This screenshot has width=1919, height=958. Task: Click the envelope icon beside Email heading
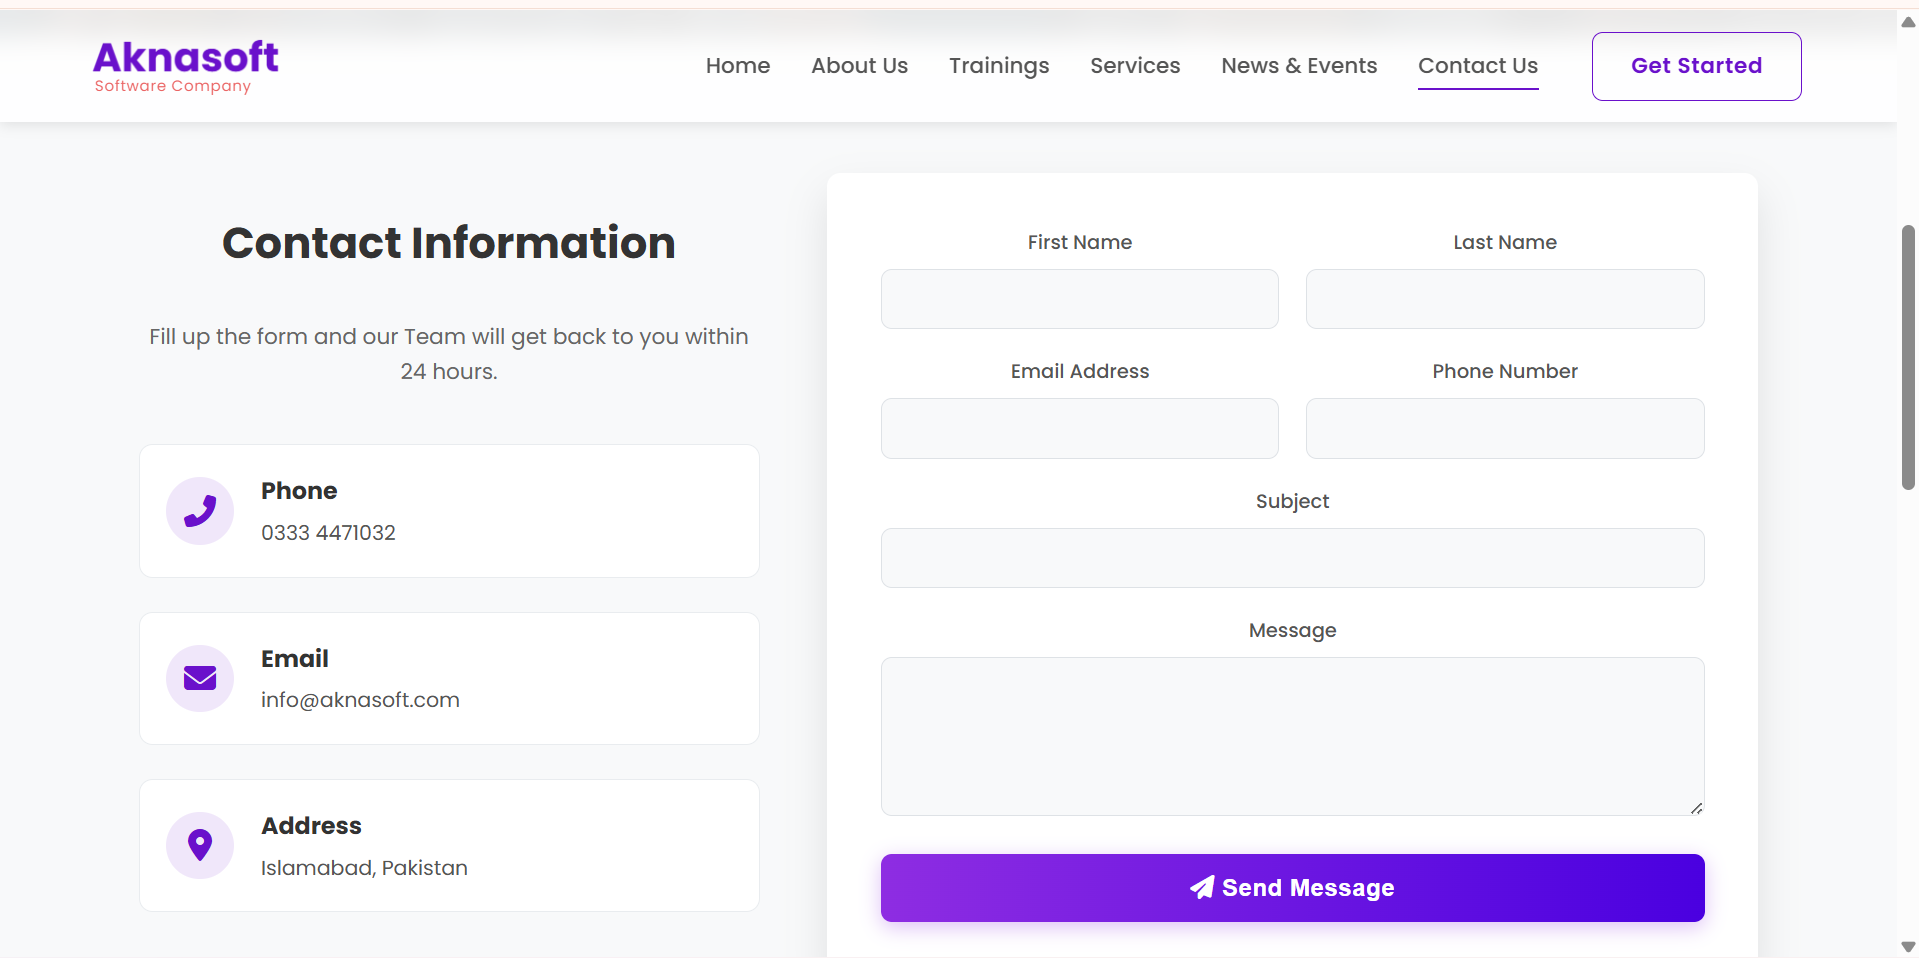pyautogui.click(x=199, y=678)
